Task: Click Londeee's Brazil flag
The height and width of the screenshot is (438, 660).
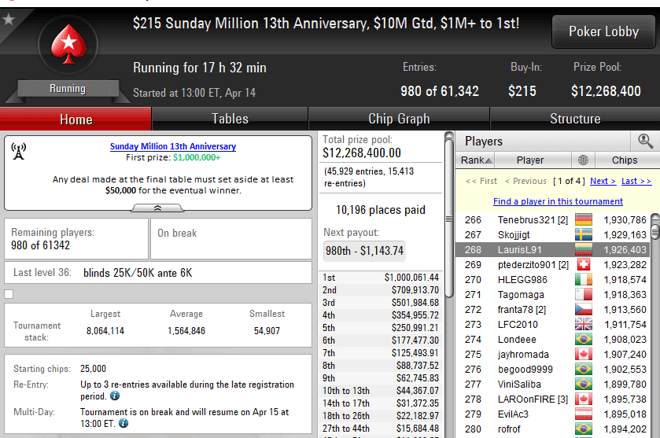Action: (x=583, y=339)
